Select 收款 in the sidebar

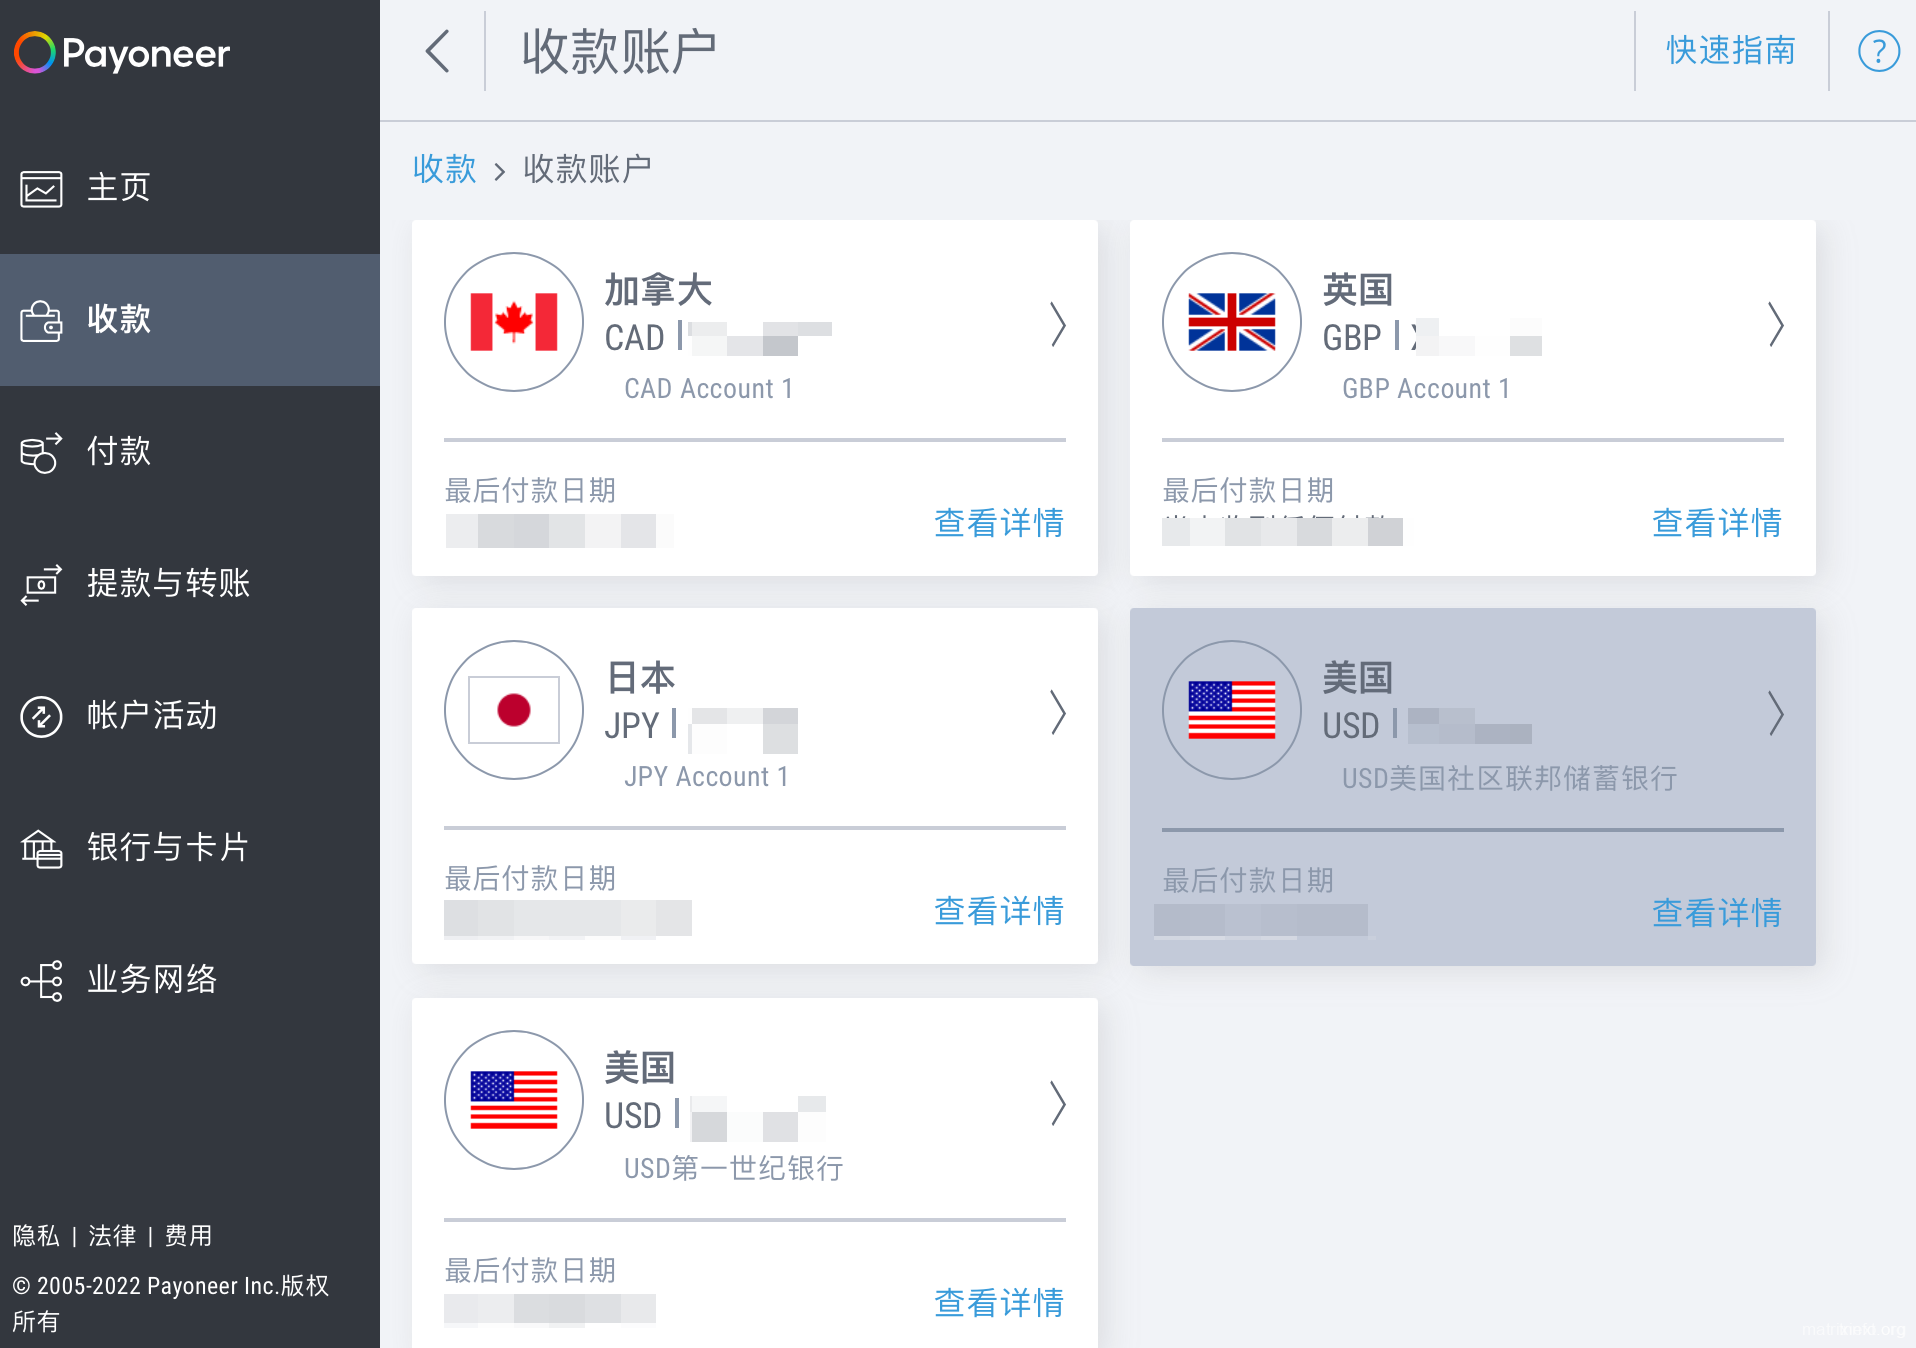[x=190, y=320]
